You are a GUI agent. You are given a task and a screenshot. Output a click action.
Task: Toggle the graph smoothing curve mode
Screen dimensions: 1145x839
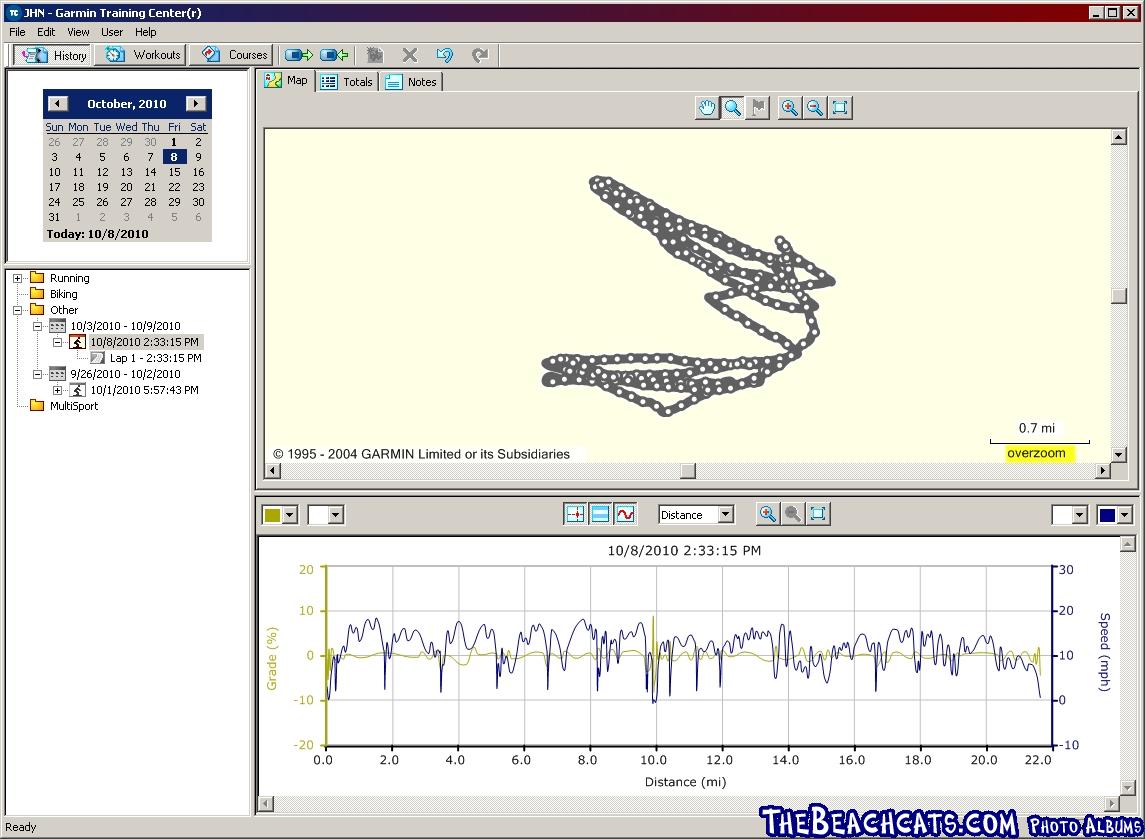point(625,514)
